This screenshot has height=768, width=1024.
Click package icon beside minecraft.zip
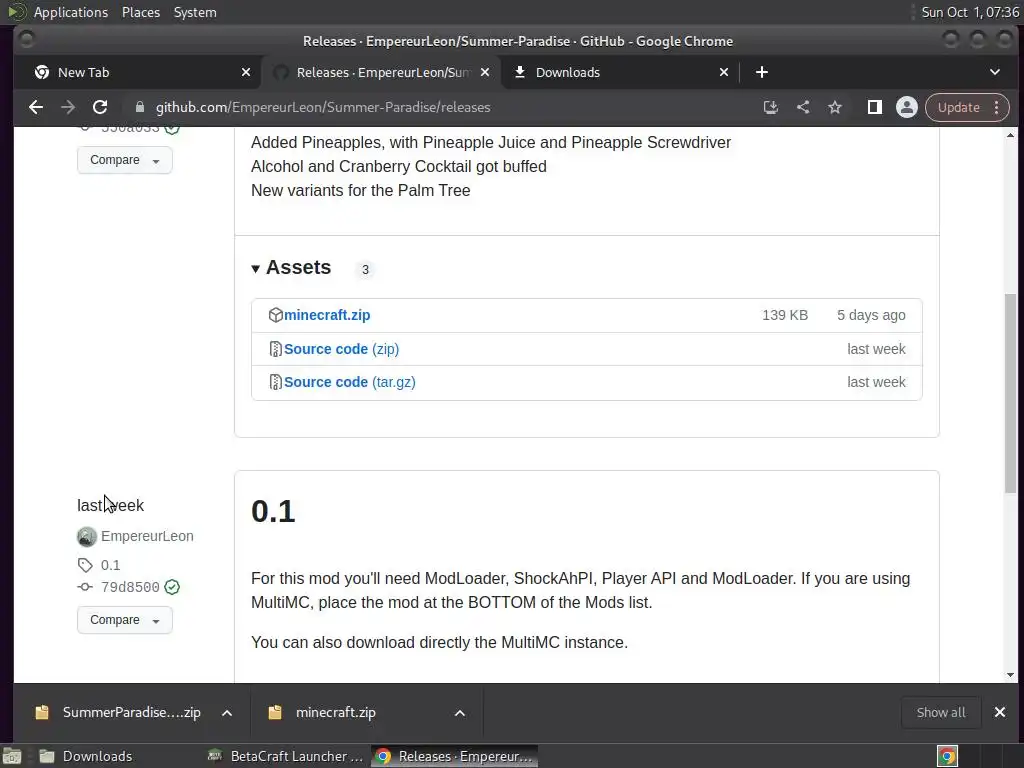(x=276, y=315)
